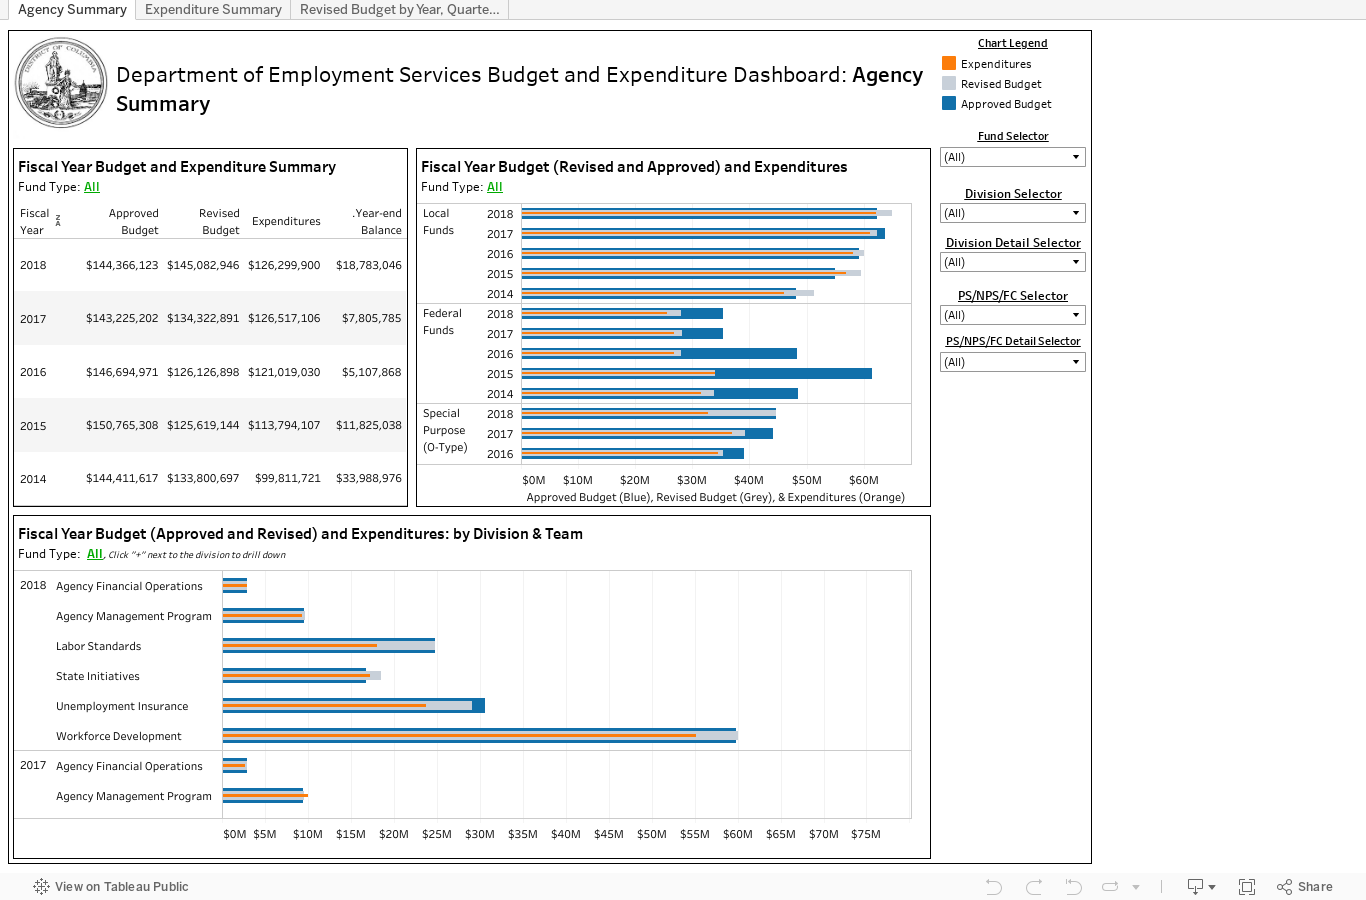
Task: Click the All link in Division & Team panel
Action: [x=95, y=554]
